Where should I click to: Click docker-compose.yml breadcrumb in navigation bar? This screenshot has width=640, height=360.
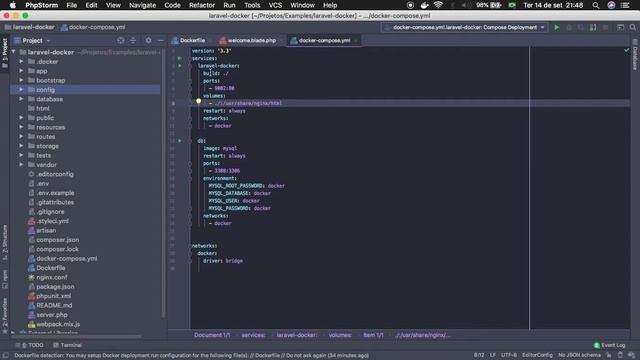tap(93, 27)
